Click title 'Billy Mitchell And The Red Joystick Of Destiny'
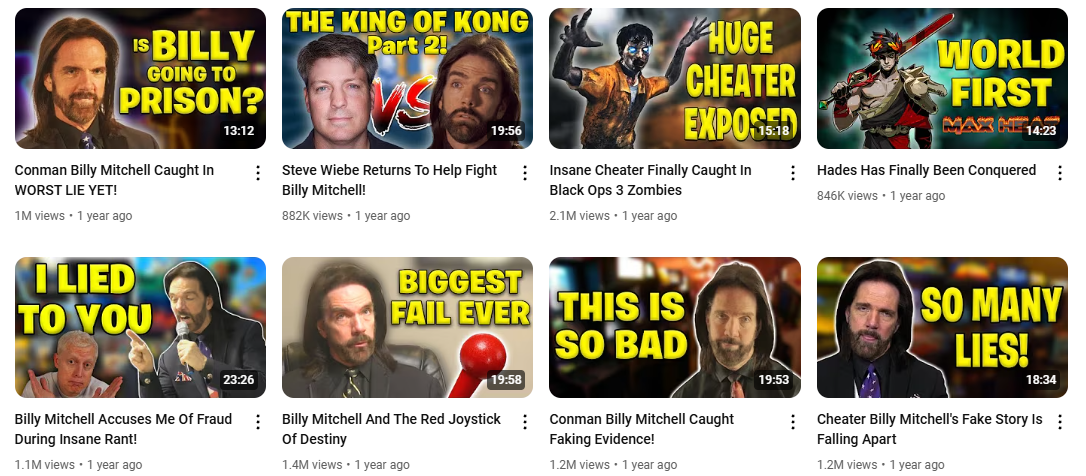This screenshot has width=1086, height=476. tap(391, 429)
